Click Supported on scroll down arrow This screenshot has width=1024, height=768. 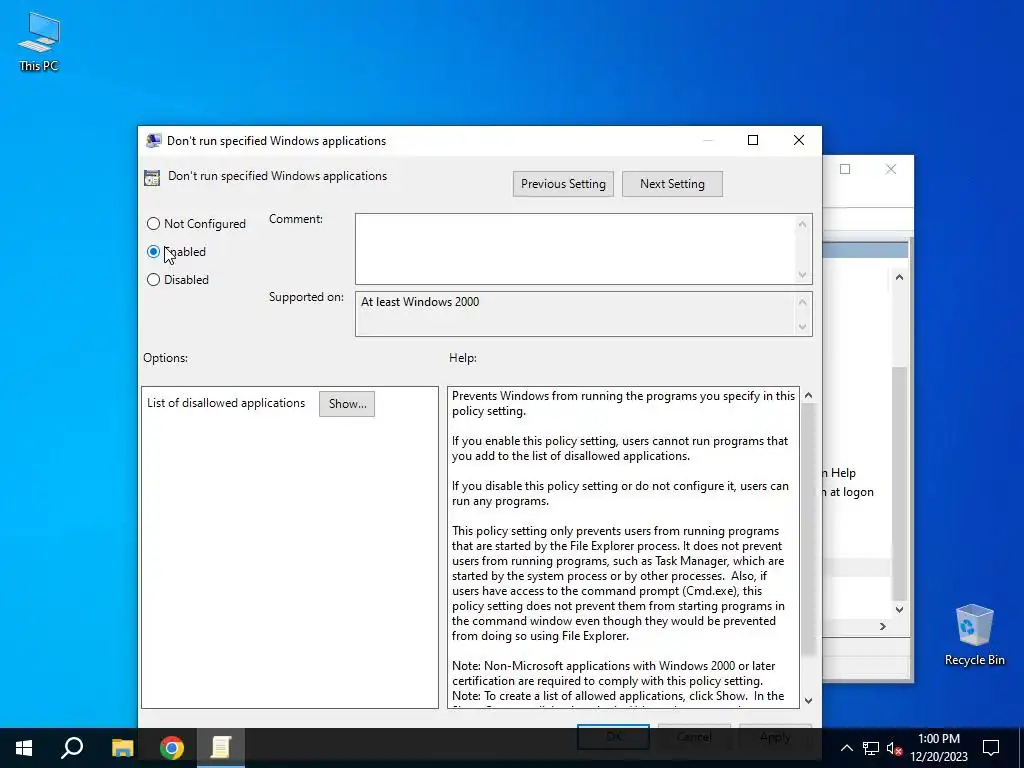[803, 327]
